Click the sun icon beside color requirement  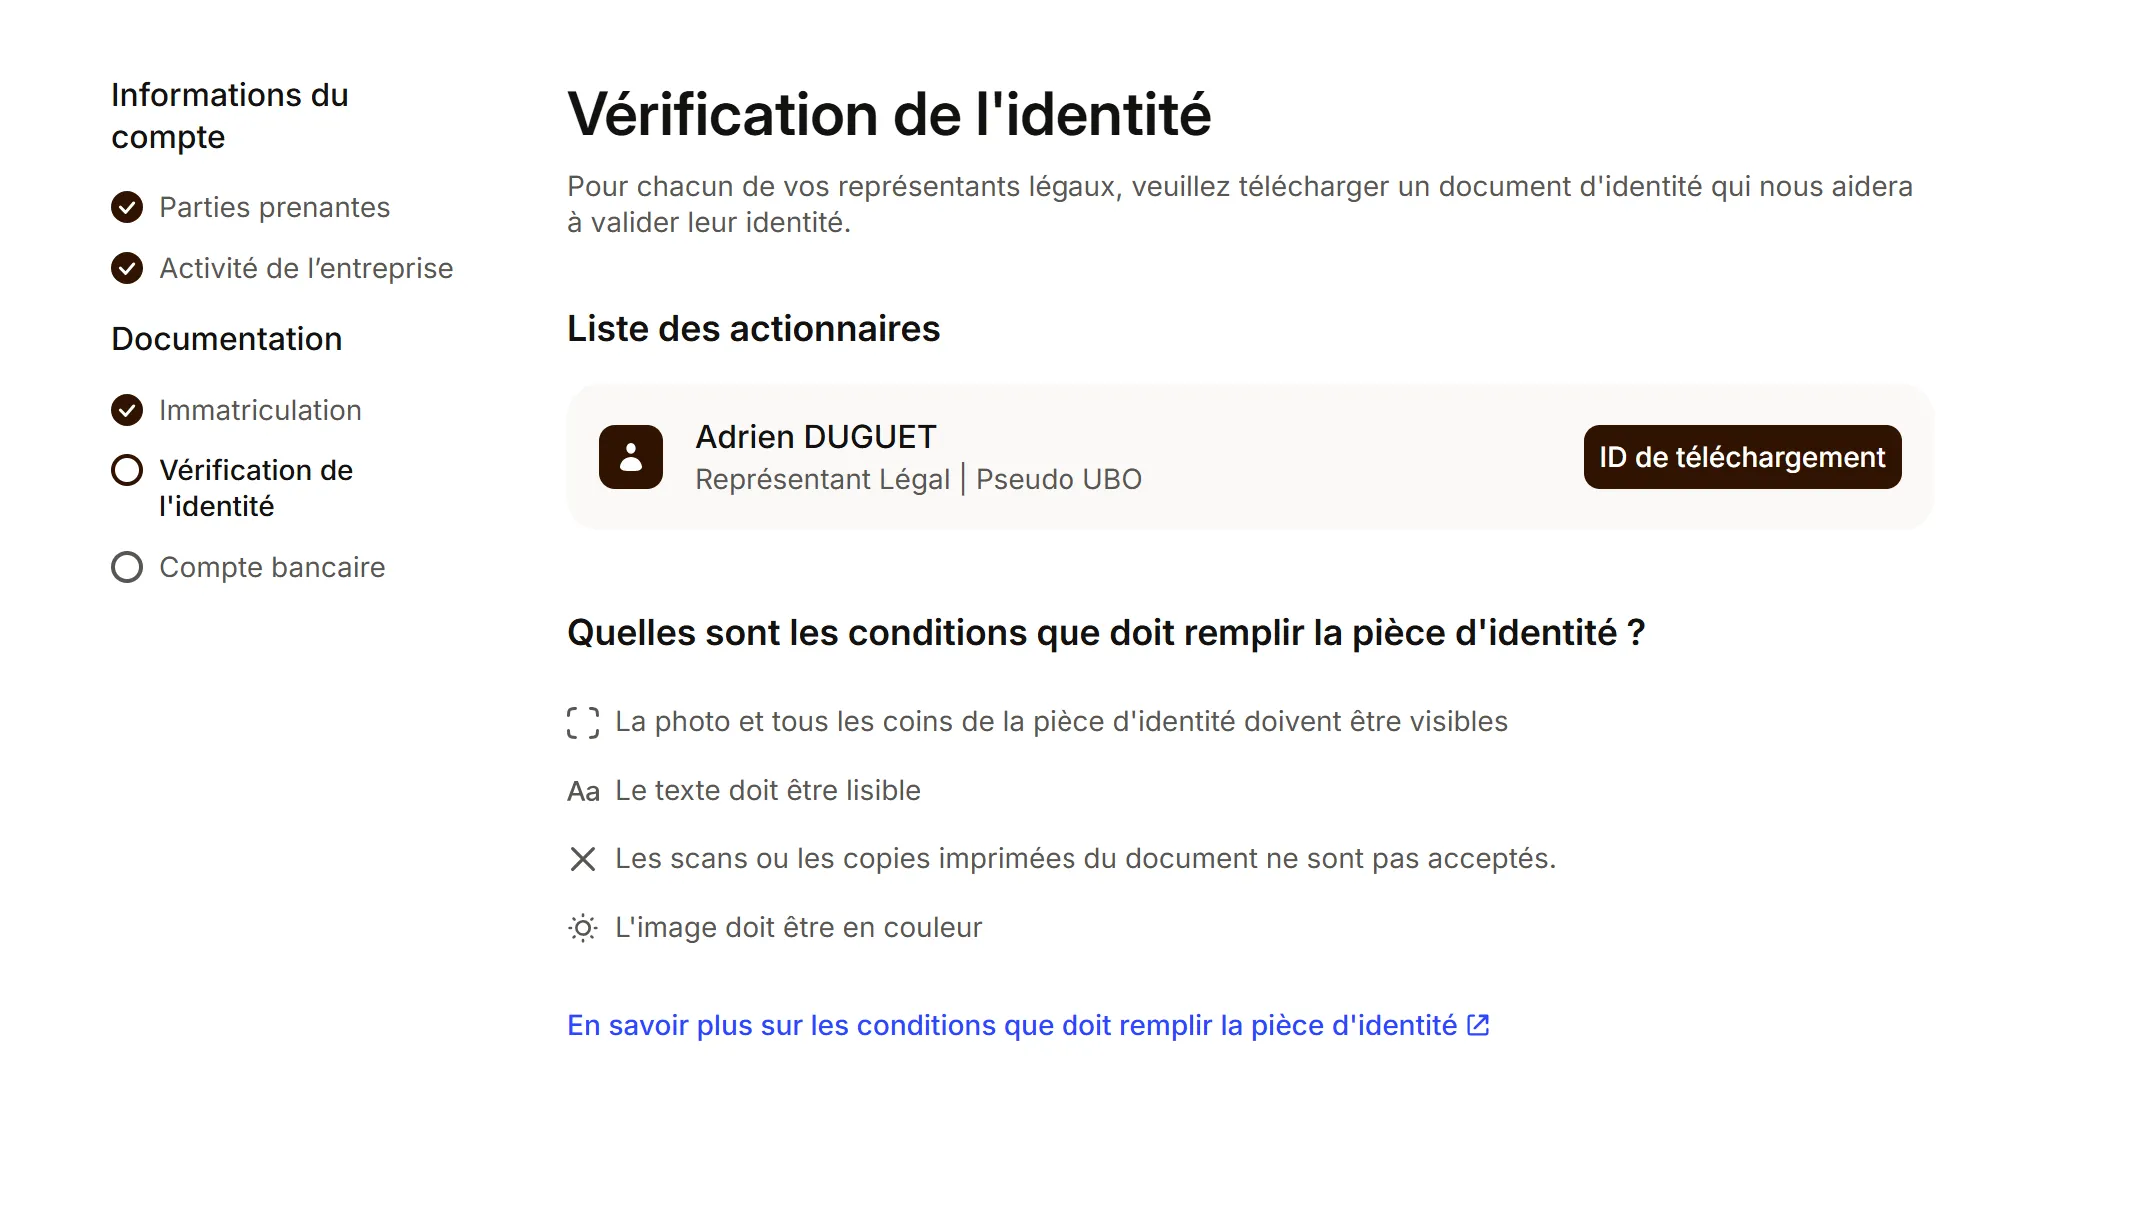click(x=583, y=928)
